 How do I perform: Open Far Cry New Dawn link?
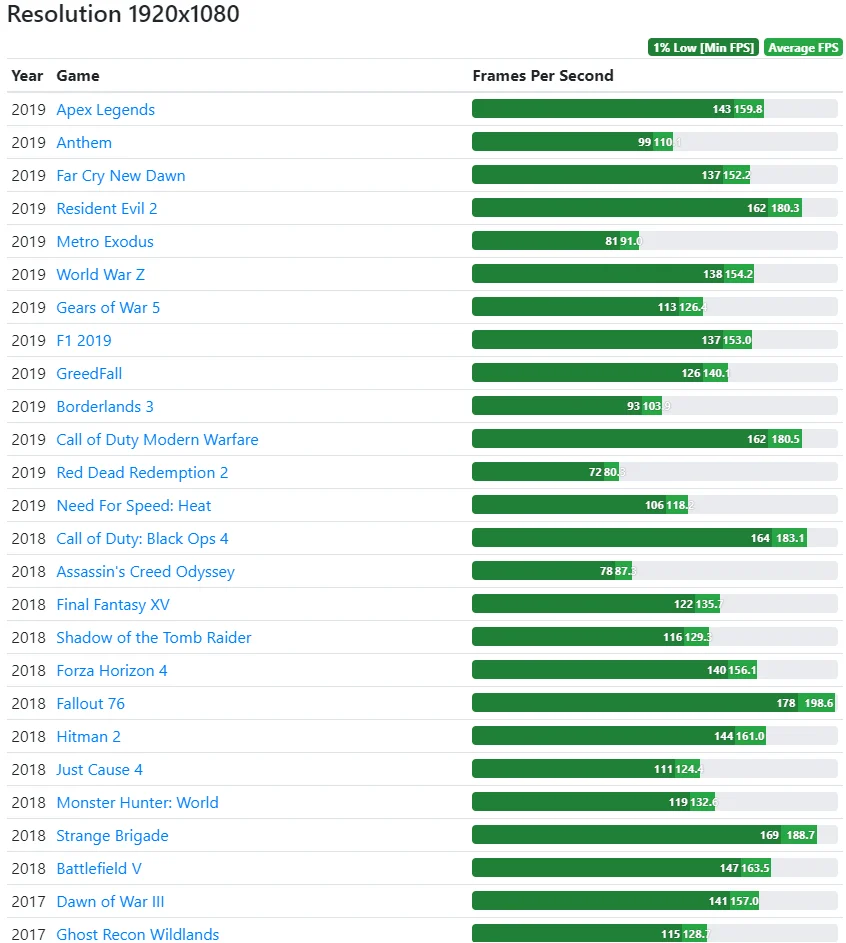pyautogui.click(x=120, y=176)
